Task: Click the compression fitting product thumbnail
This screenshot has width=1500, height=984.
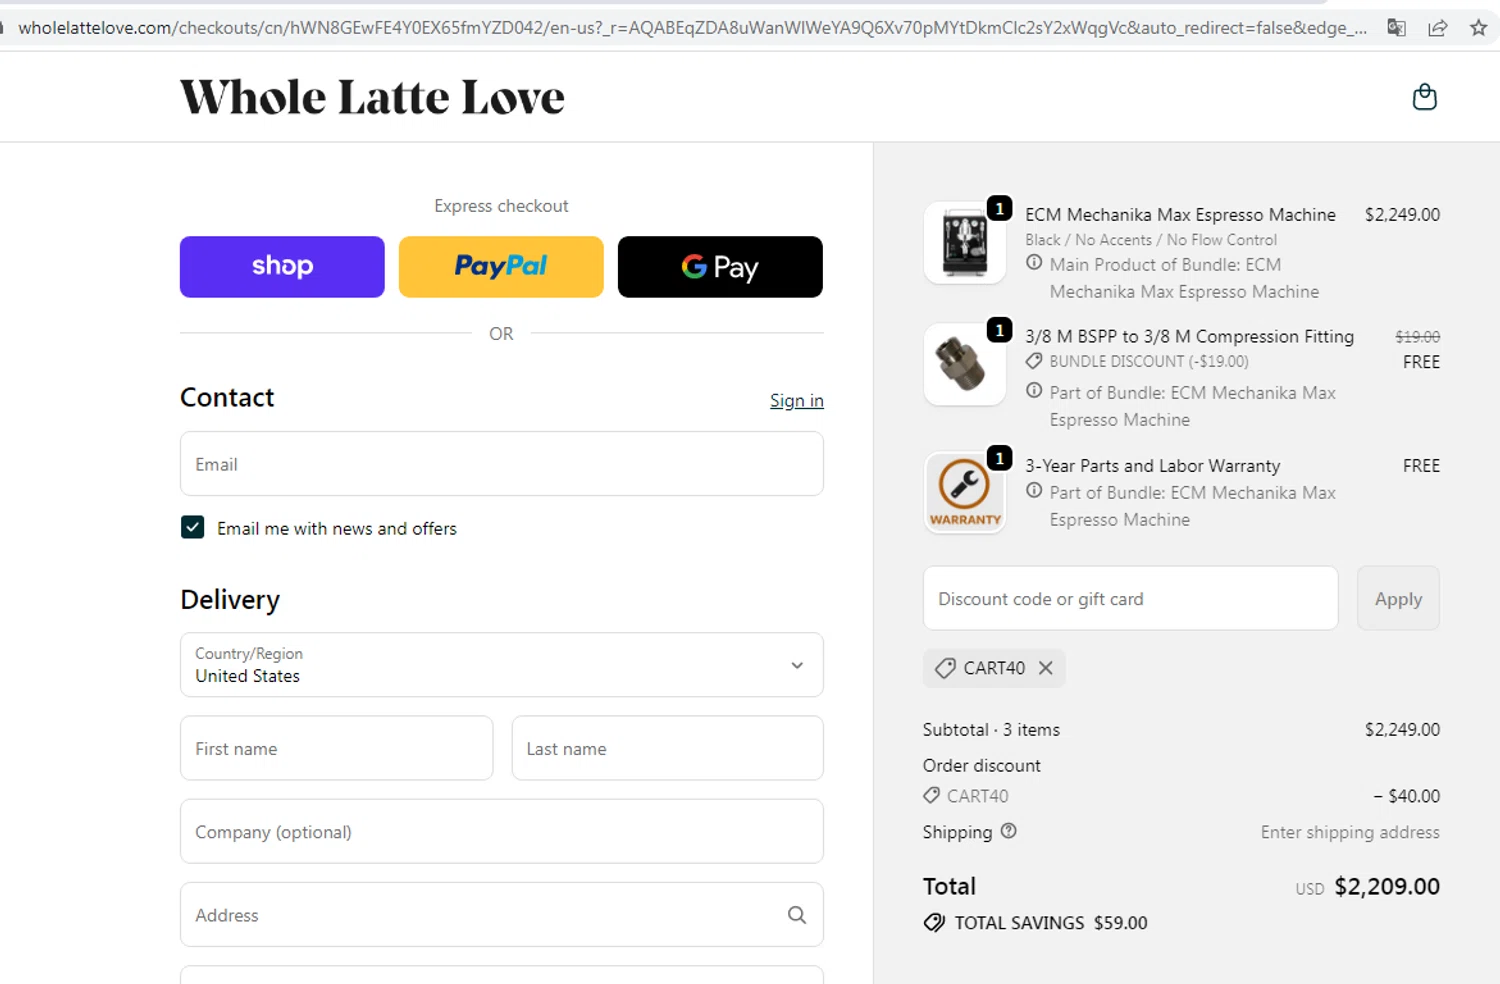Action: point(965,364)
